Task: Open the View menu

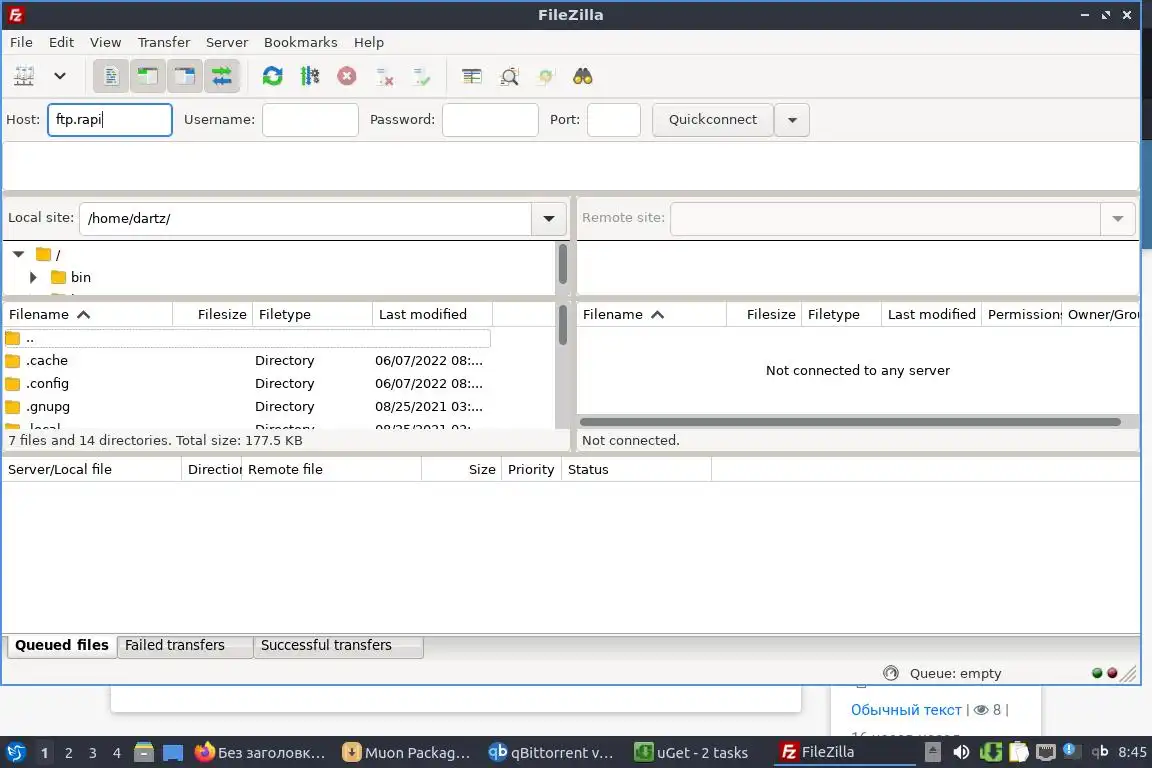Action: pos(105,43)
